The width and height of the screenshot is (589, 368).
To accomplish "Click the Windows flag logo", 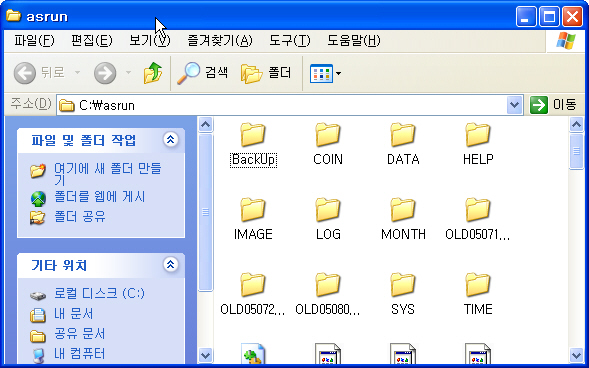I will (566, 41).
